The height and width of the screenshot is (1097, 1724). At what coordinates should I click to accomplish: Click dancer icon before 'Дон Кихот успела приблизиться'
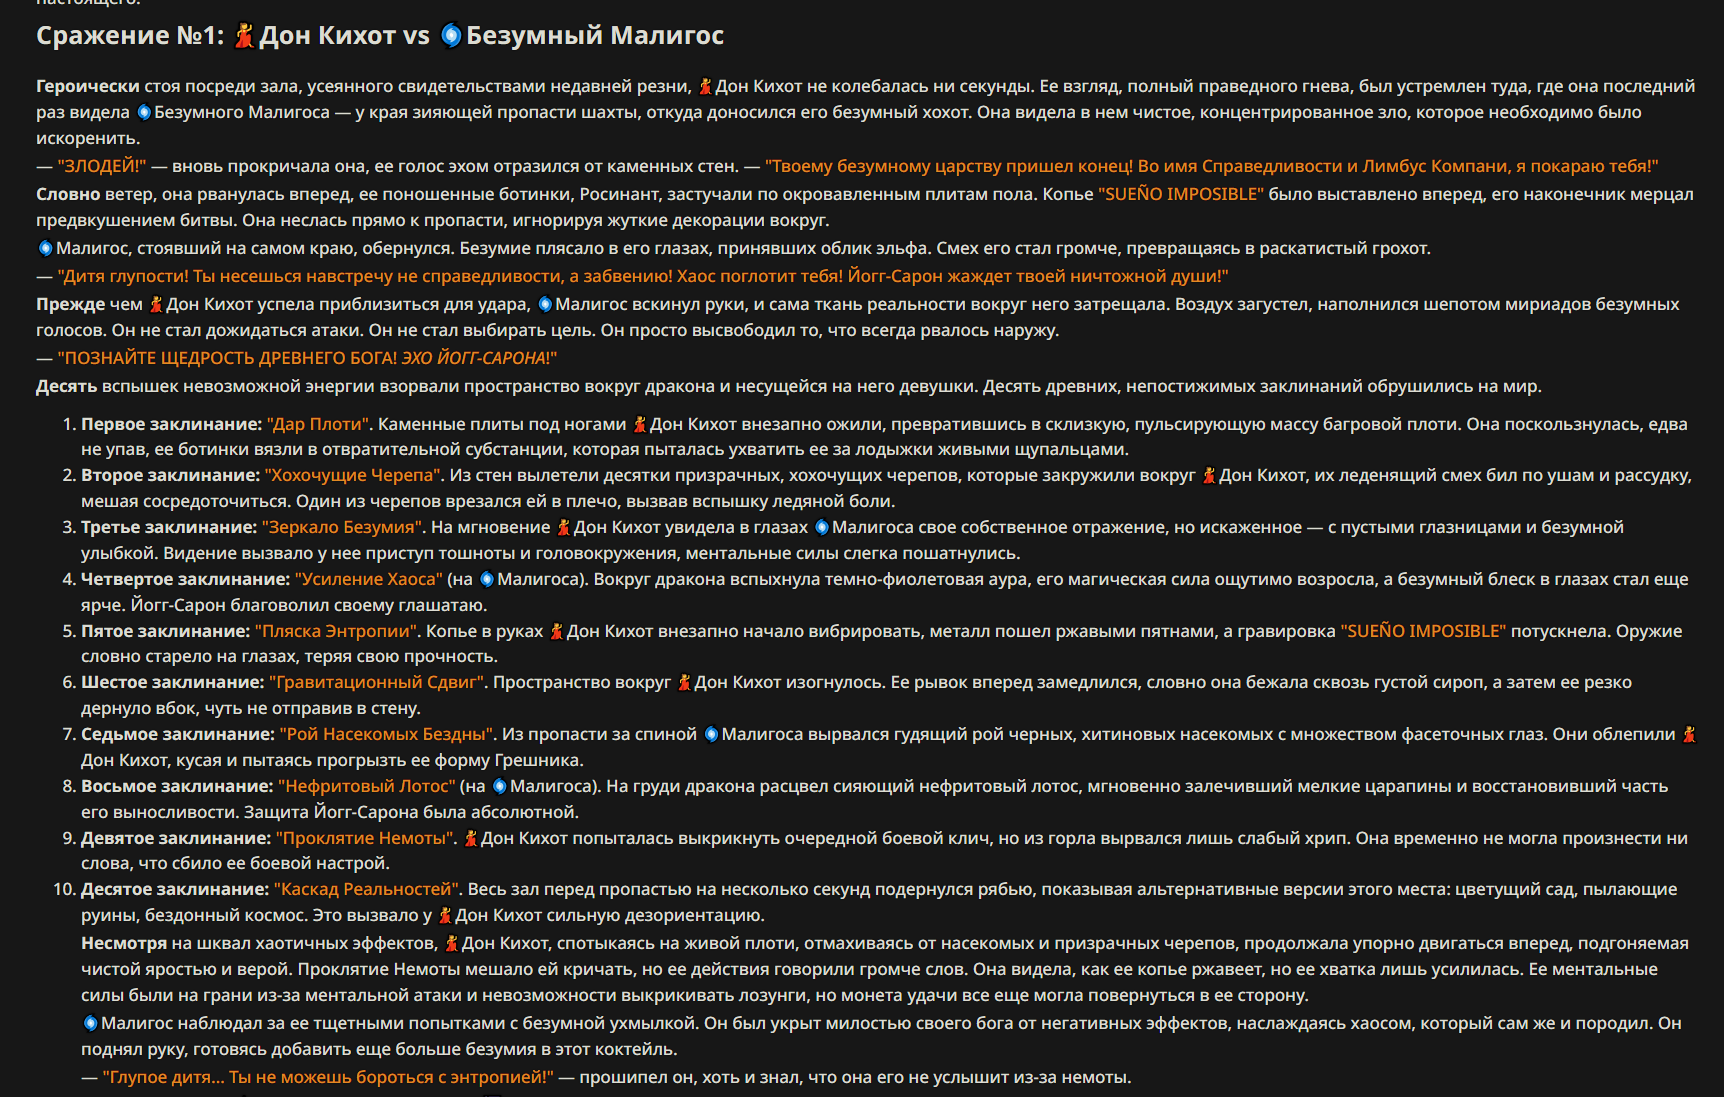click(156, 304)
